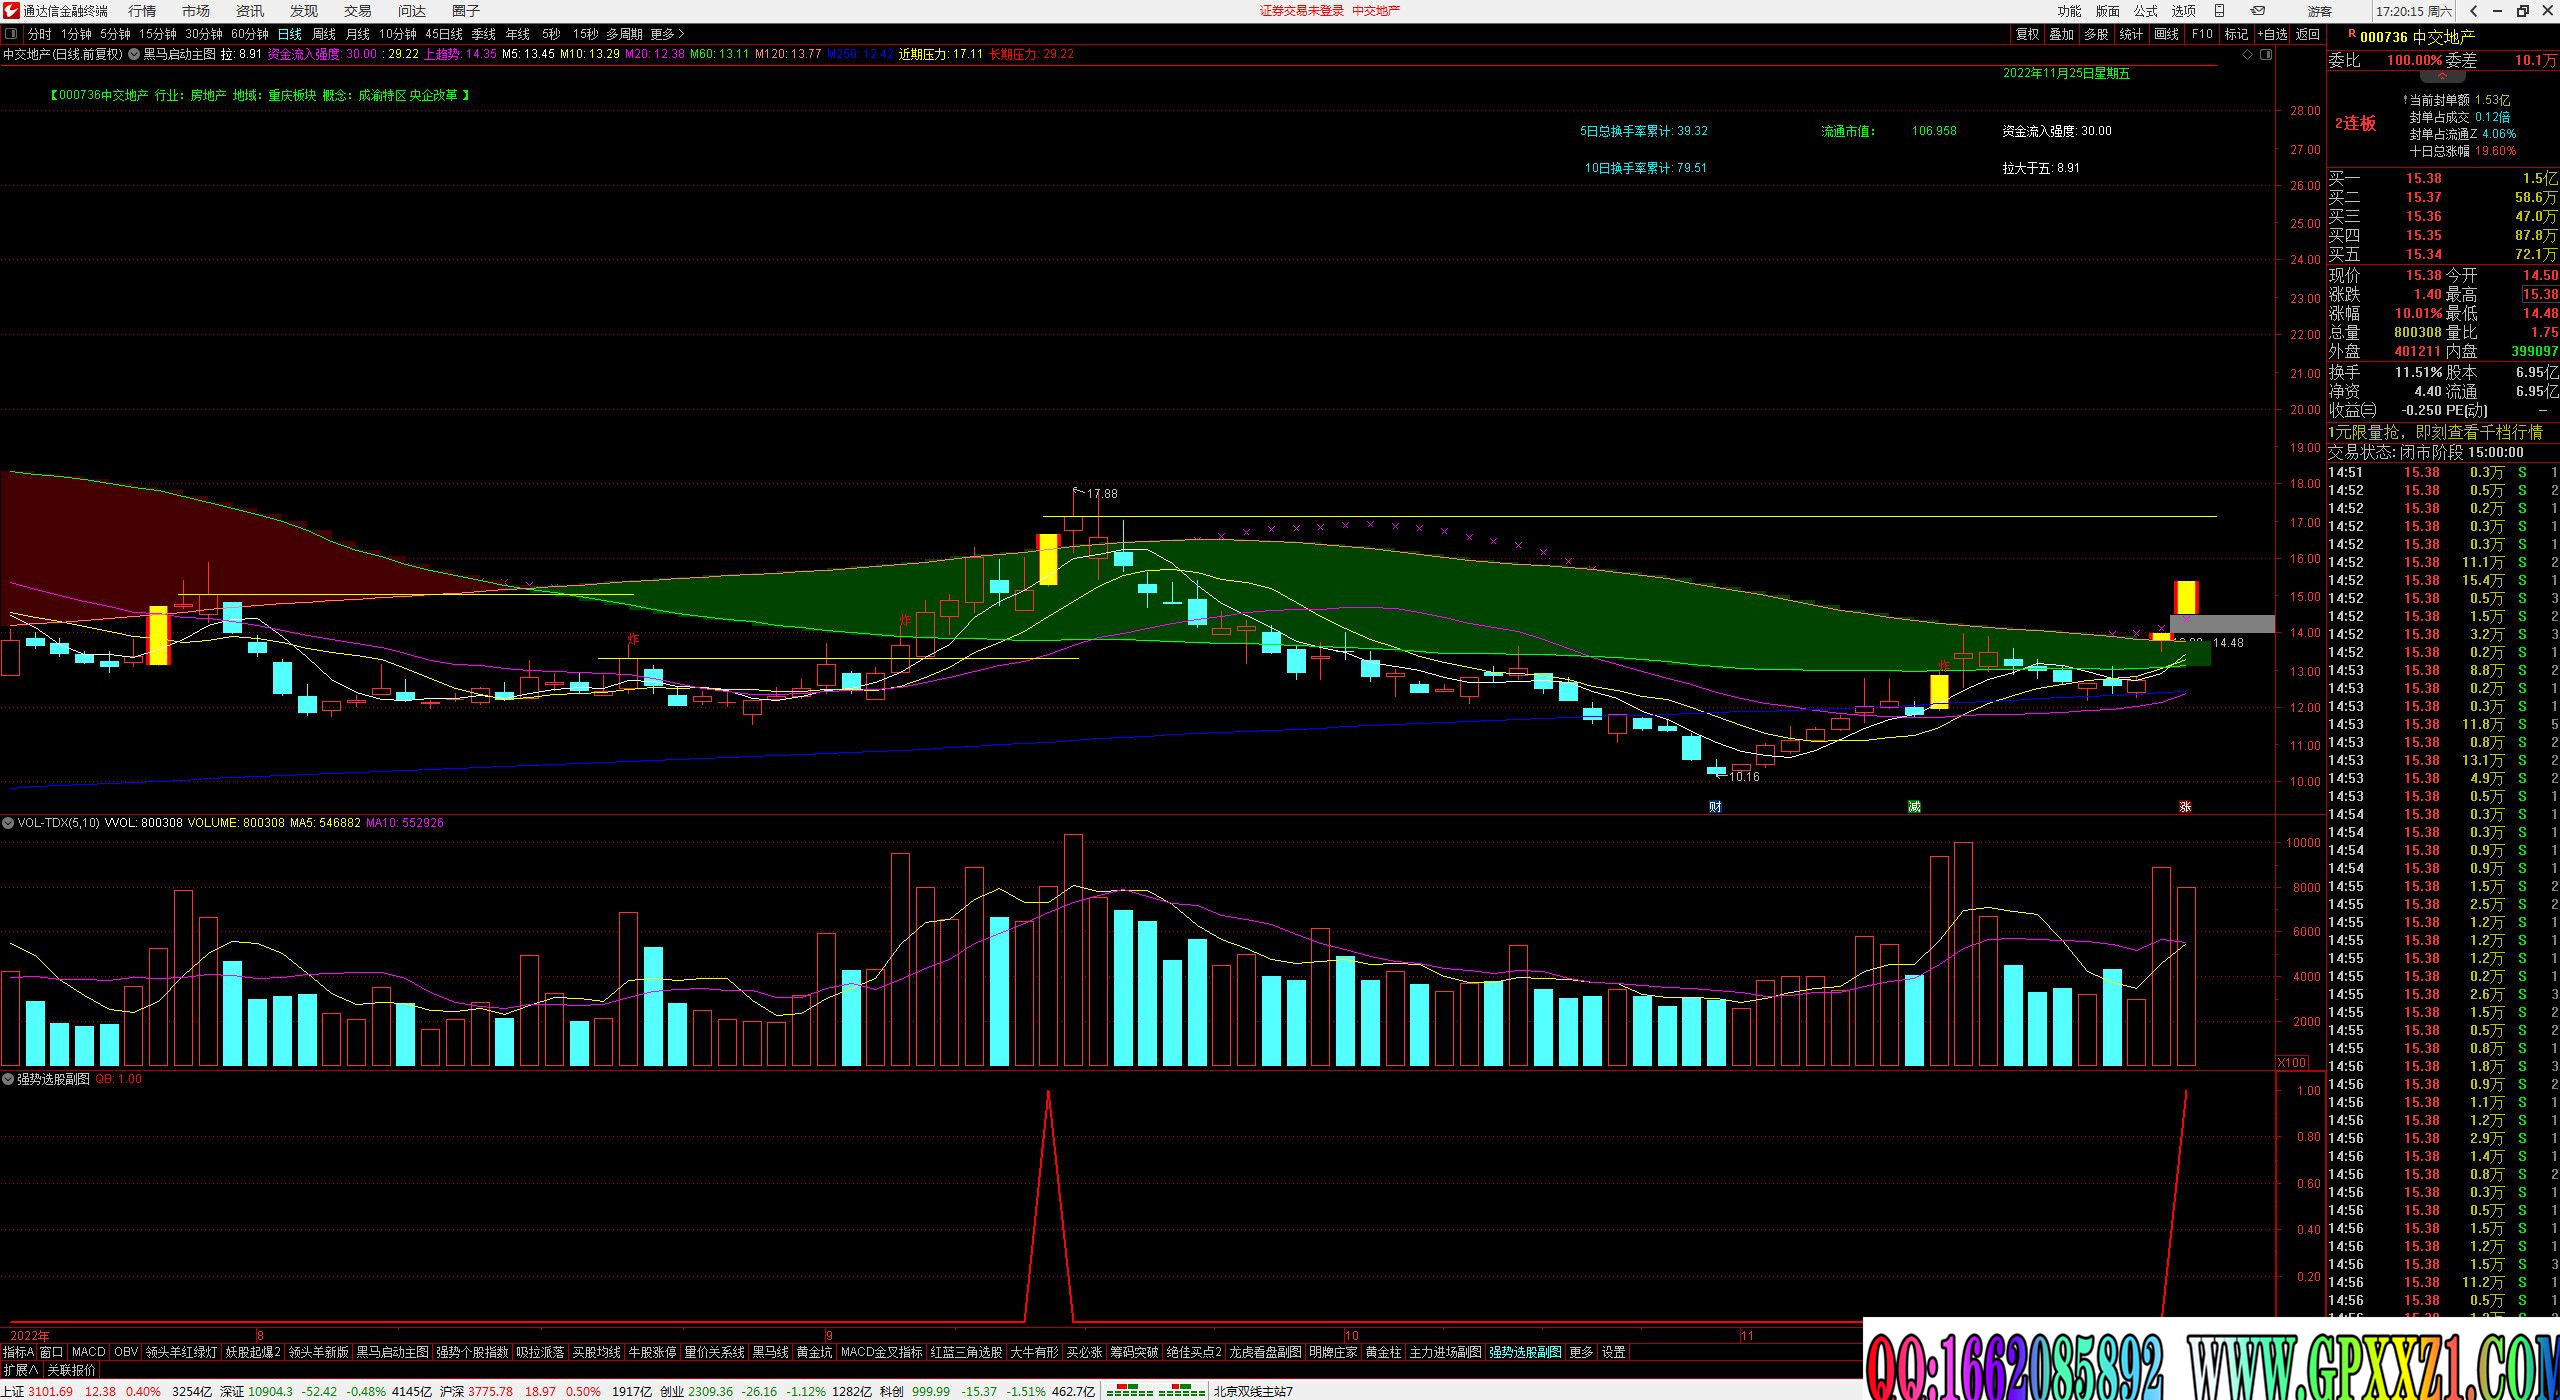Click 上证 index value in status bar
The width and height of the screenshot is (2560, 1400).
pyautogui.click(x=50, y=1391)
